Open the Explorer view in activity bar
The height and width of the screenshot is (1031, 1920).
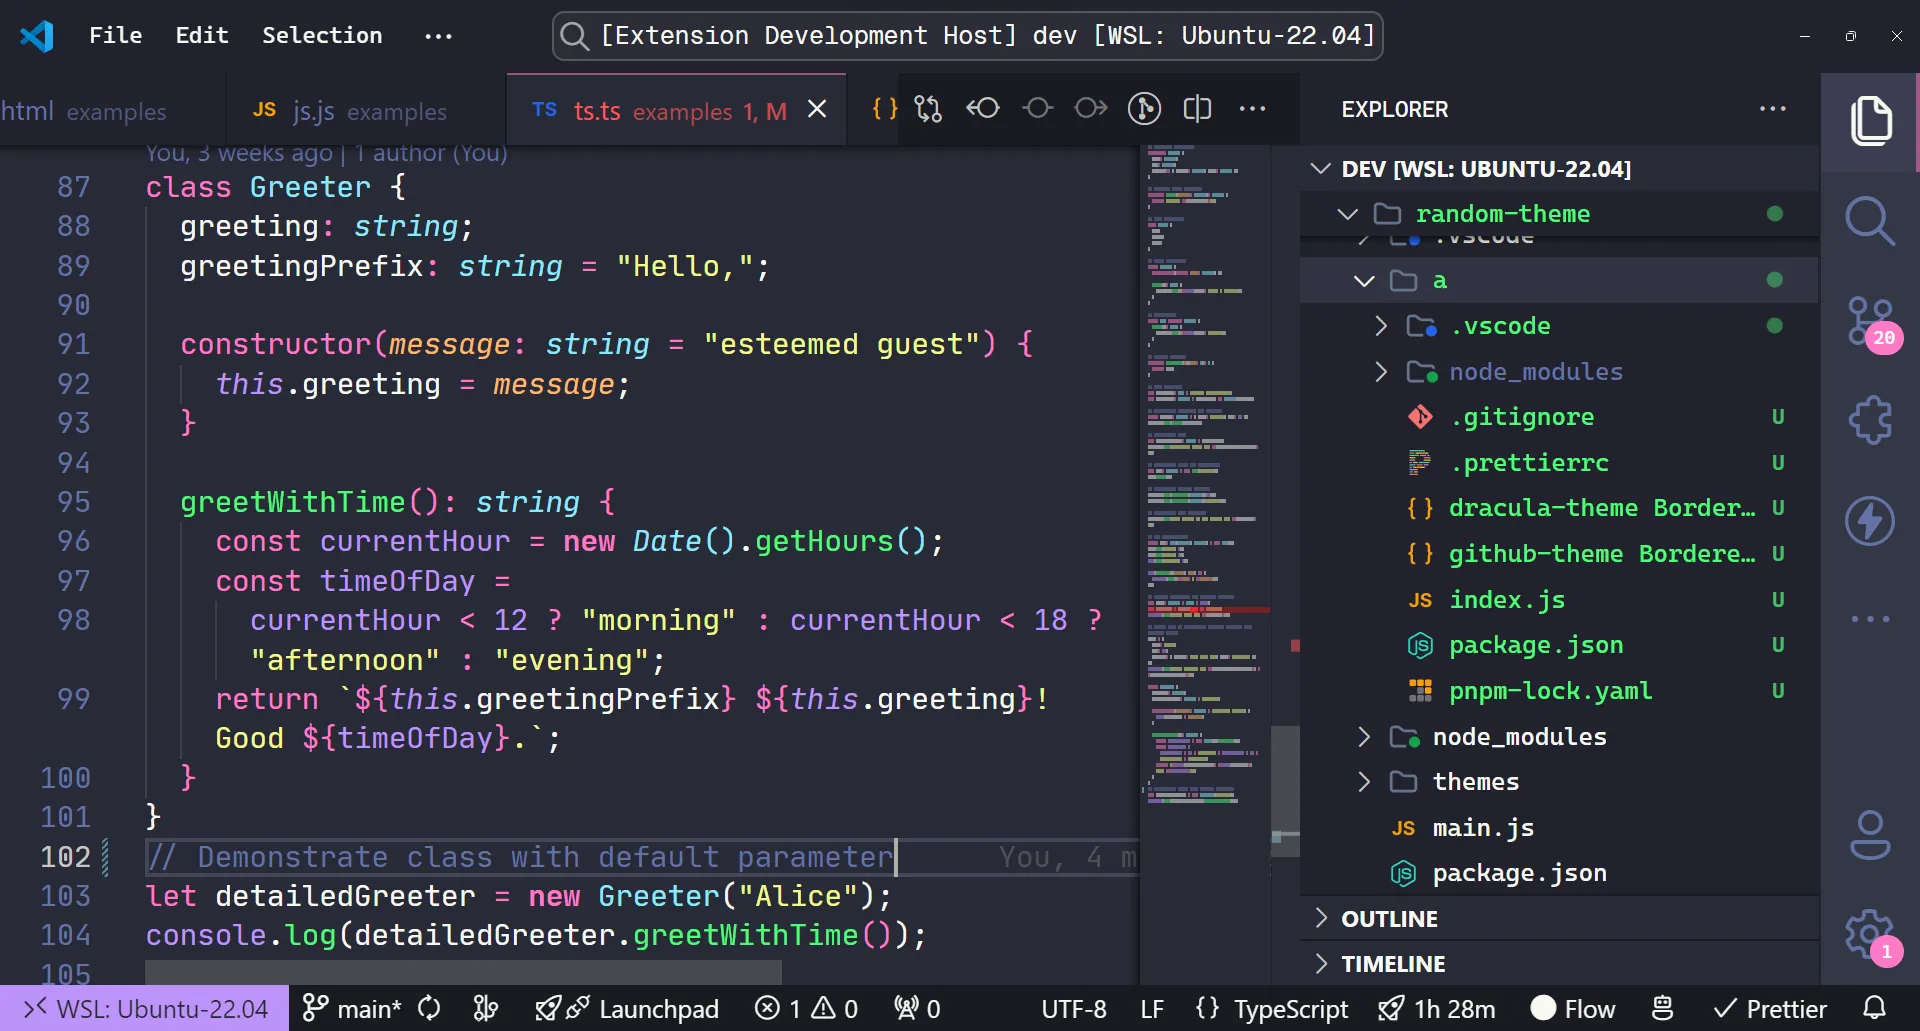pyautogui.click(x=1870, y=122)
